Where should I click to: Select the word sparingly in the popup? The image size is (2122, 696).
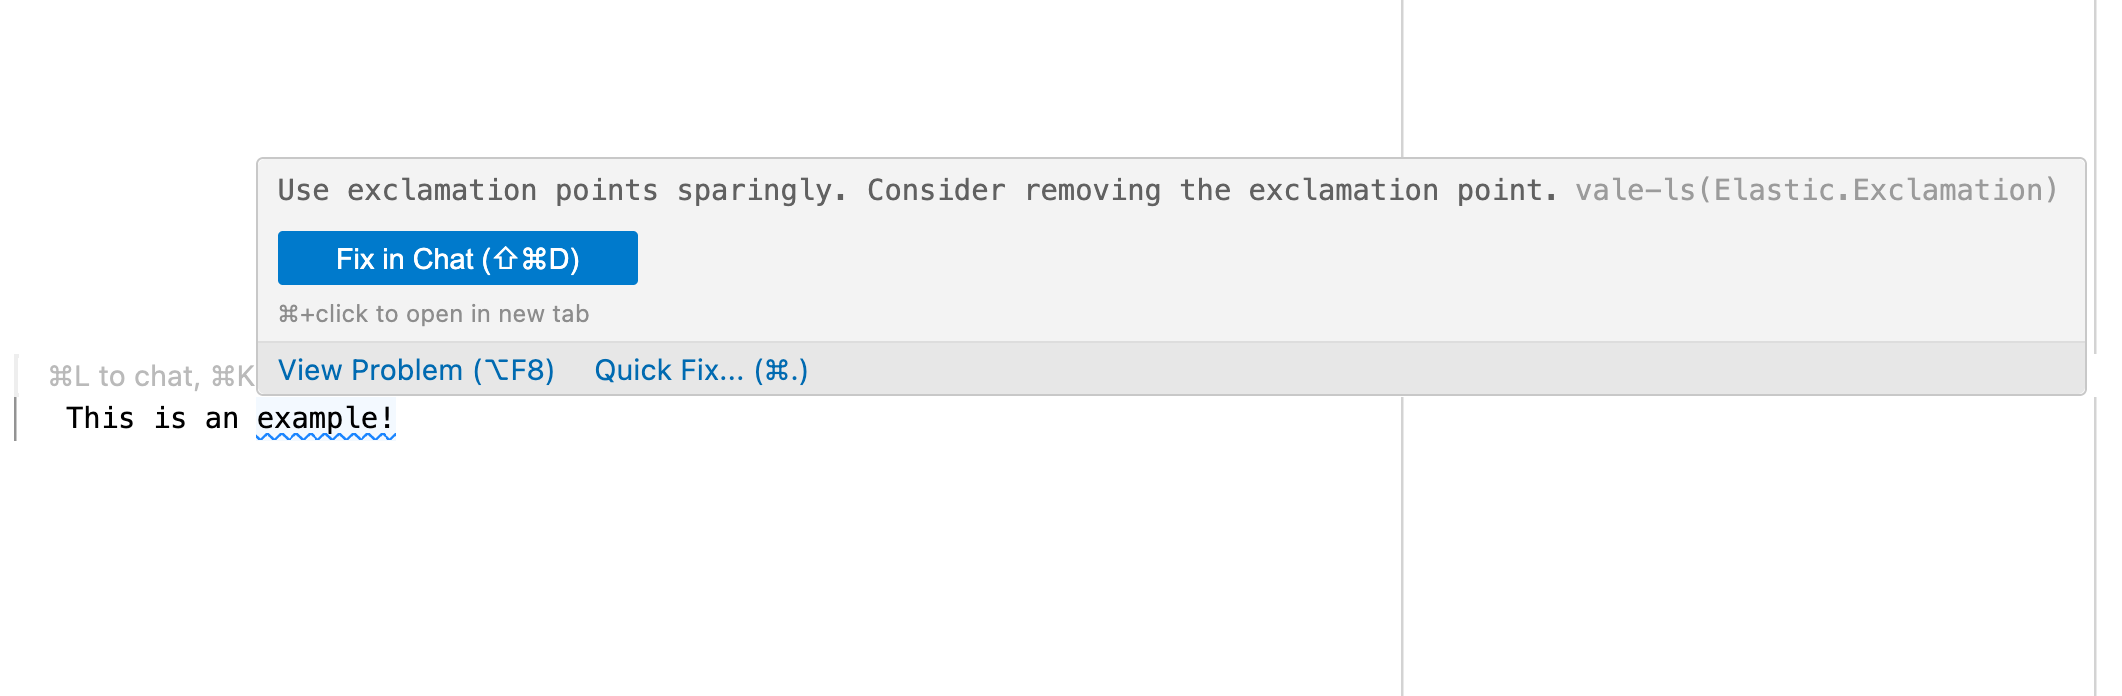pos(751,190)
